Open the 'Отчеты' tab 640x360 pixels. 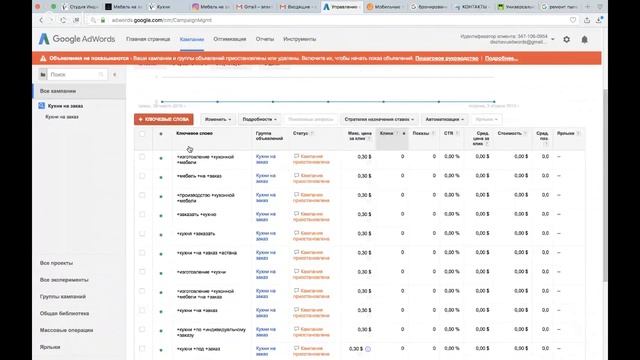click(x=265, y=39)
